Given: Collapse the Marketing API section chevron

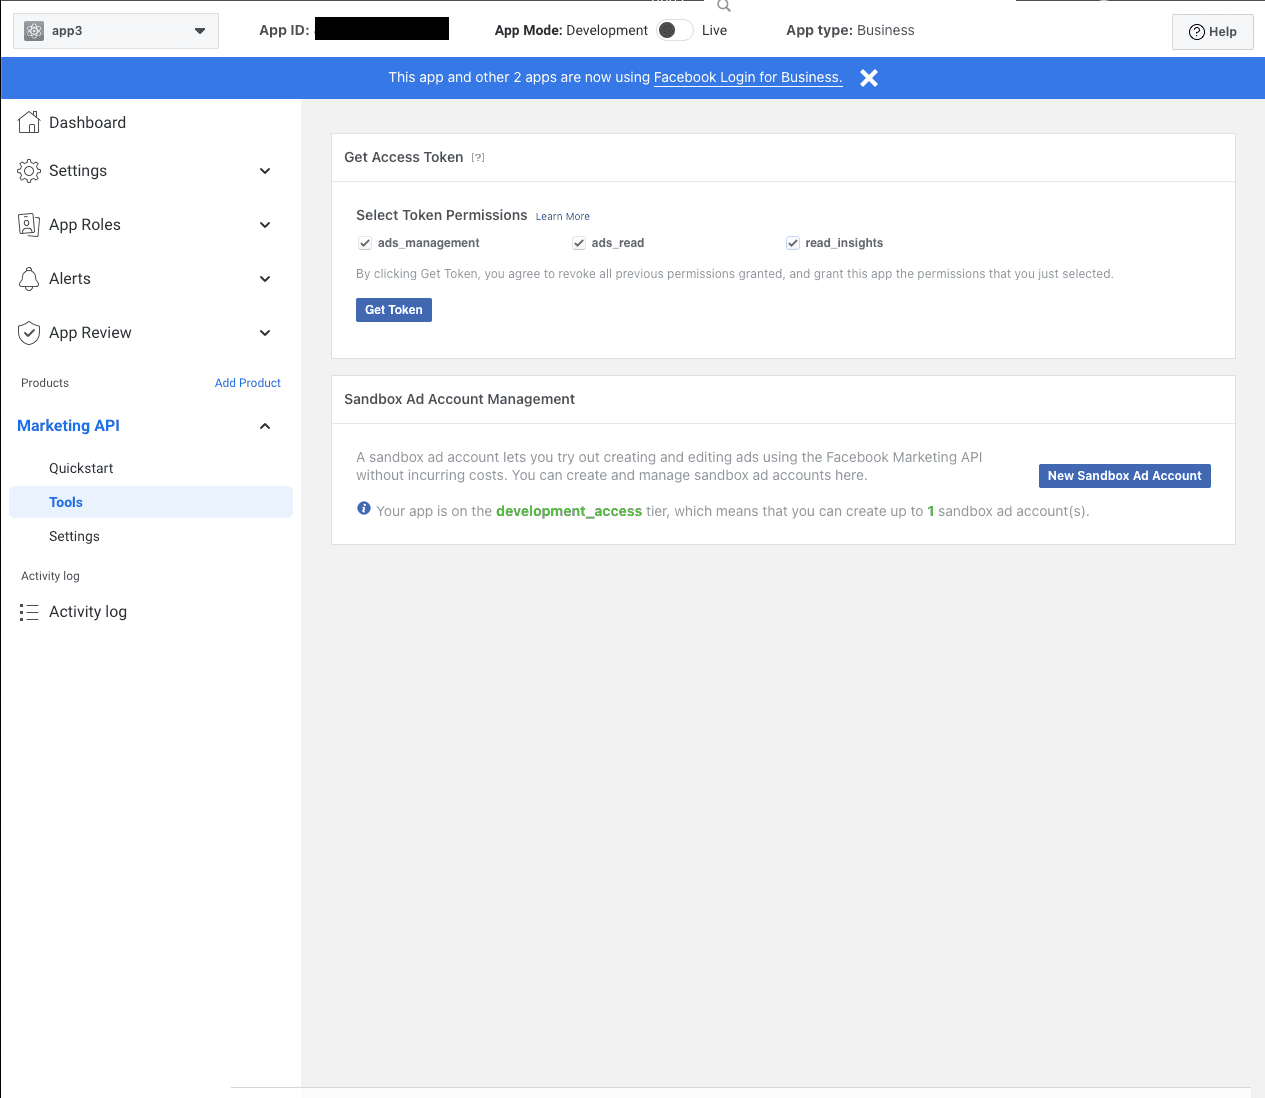Looking at the screenshot, I should (265, 426).
